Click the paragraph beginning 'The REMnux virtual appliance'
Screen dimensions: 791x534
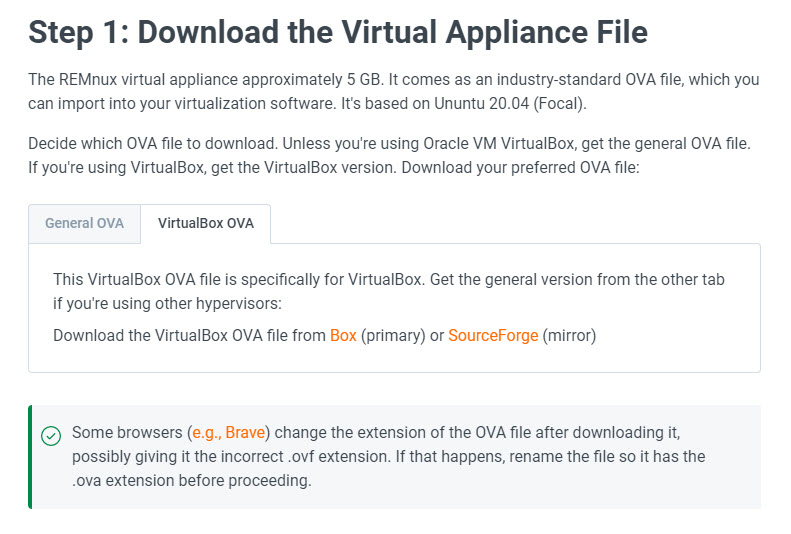393,91
